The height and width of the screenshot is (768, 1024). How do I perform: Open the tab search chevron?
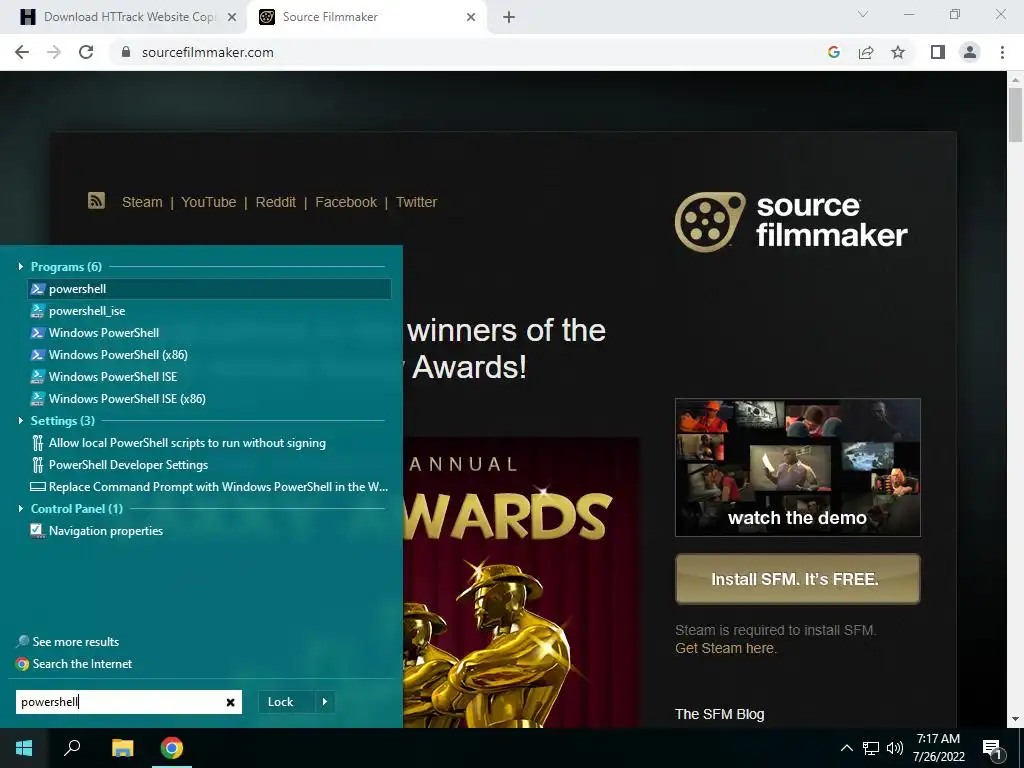tap(863, 14)
